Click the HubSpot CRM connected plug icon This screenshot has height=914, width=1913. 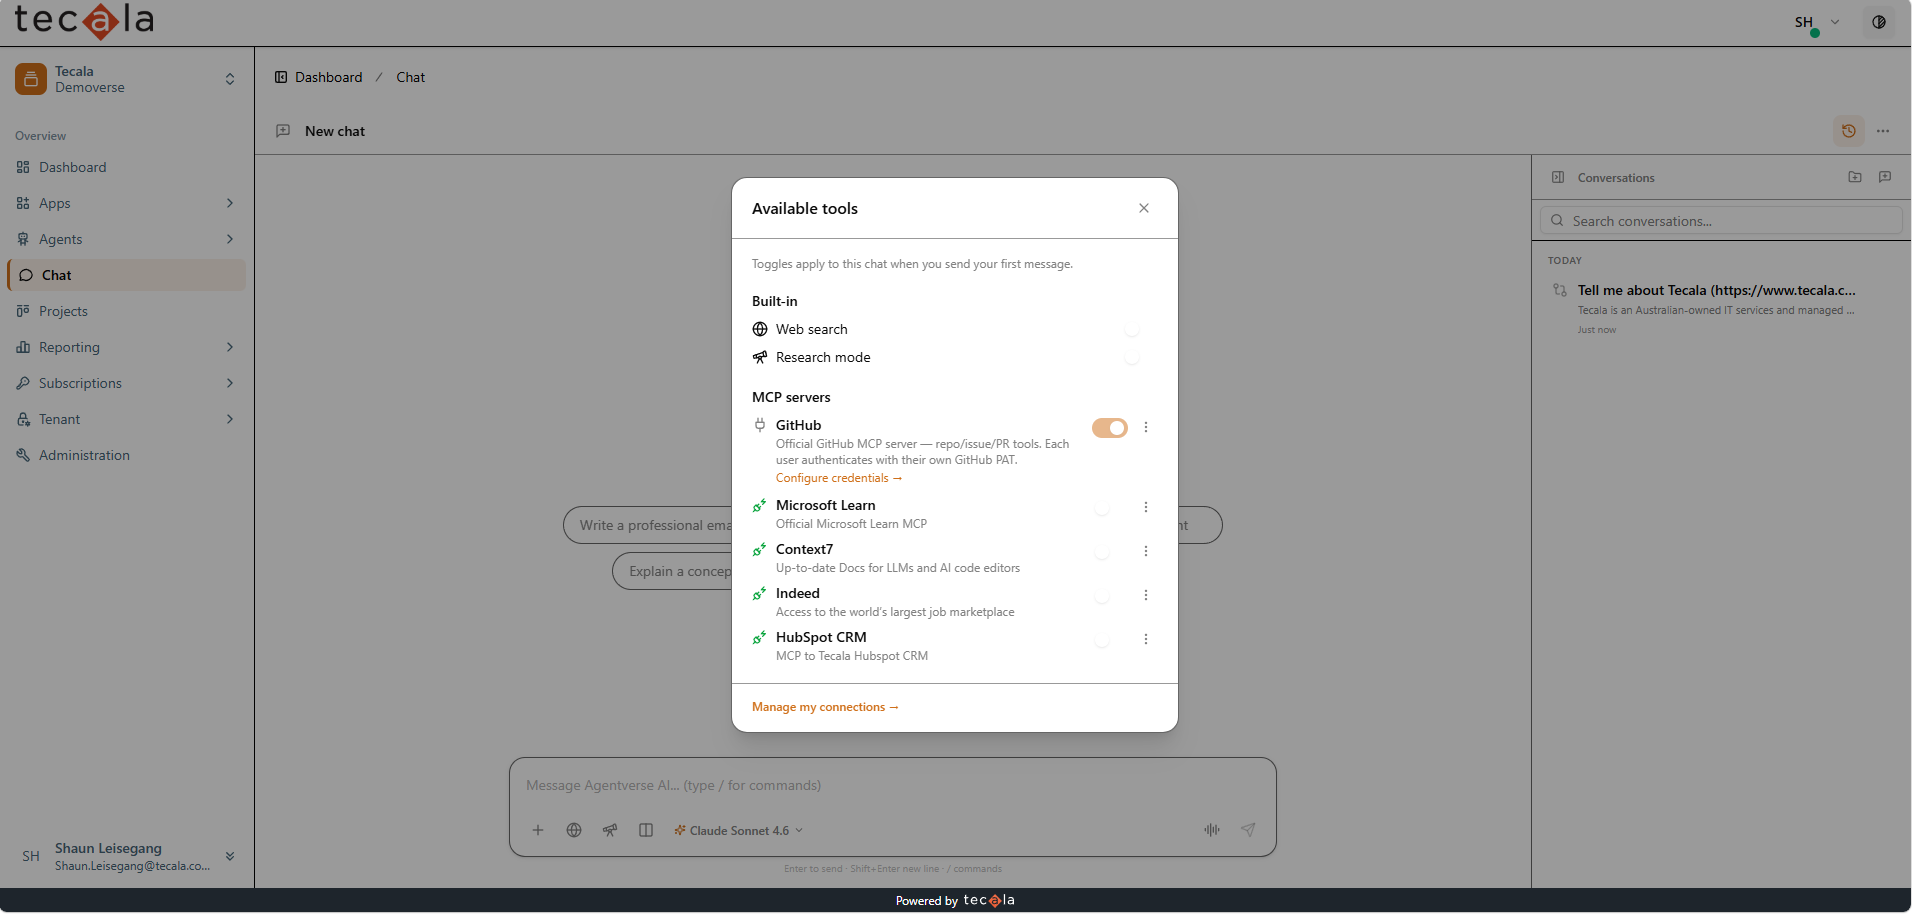point(760,637)
